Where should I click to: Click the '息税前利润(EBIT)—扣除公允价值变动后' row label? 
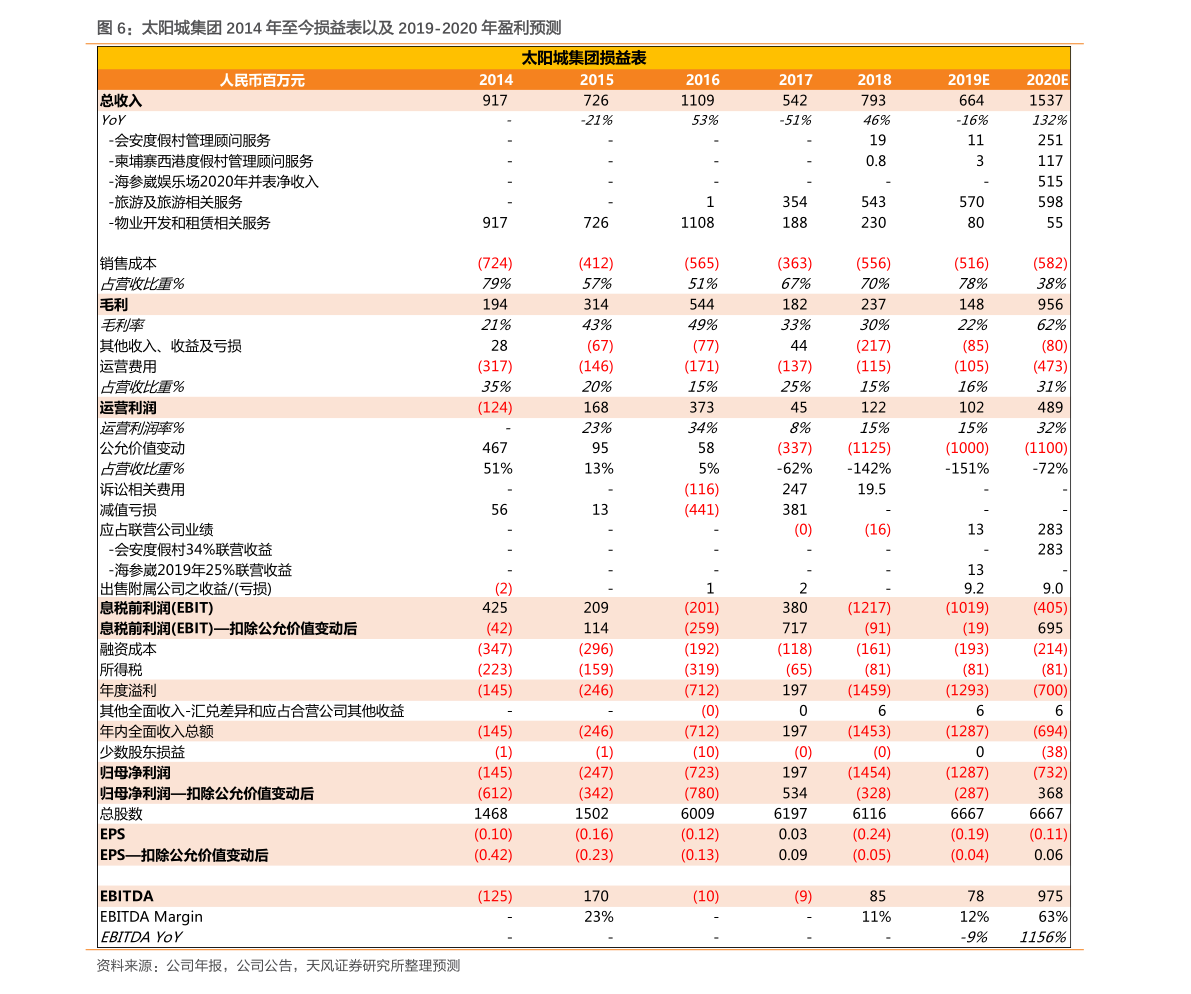pos(228,629)
